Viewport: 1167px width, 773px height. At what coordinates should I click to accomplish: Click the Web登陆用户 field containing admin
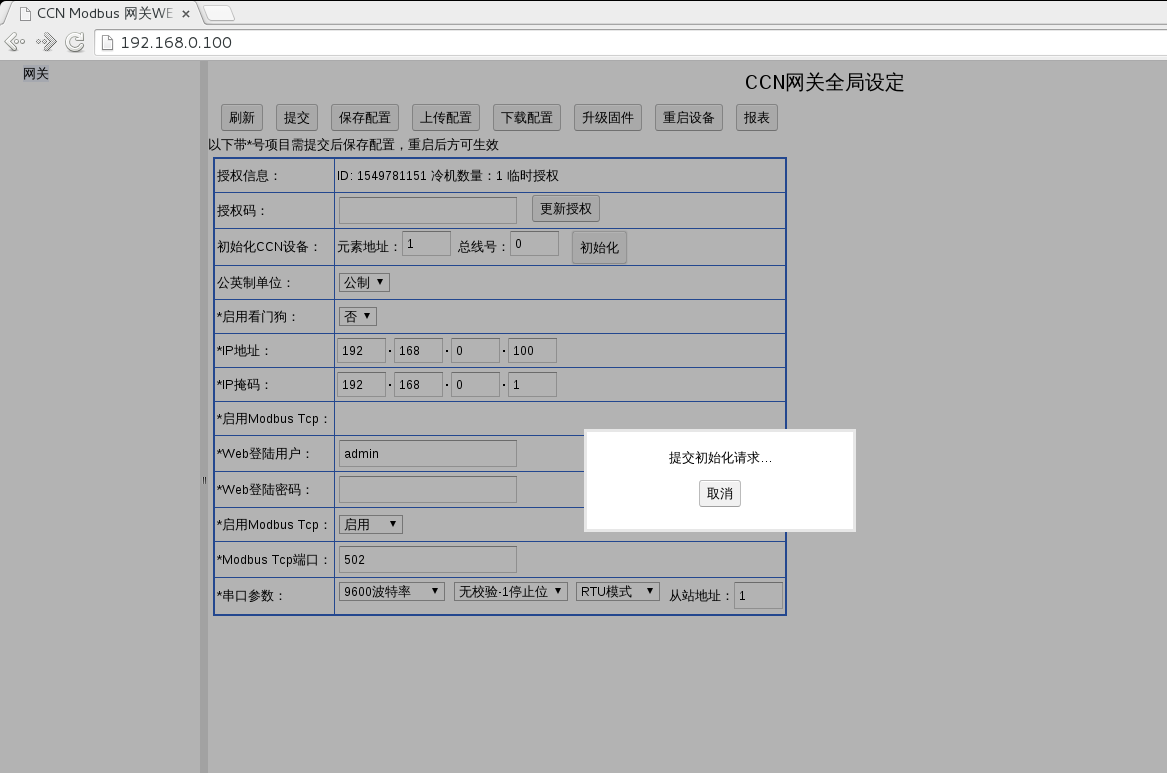428,454
